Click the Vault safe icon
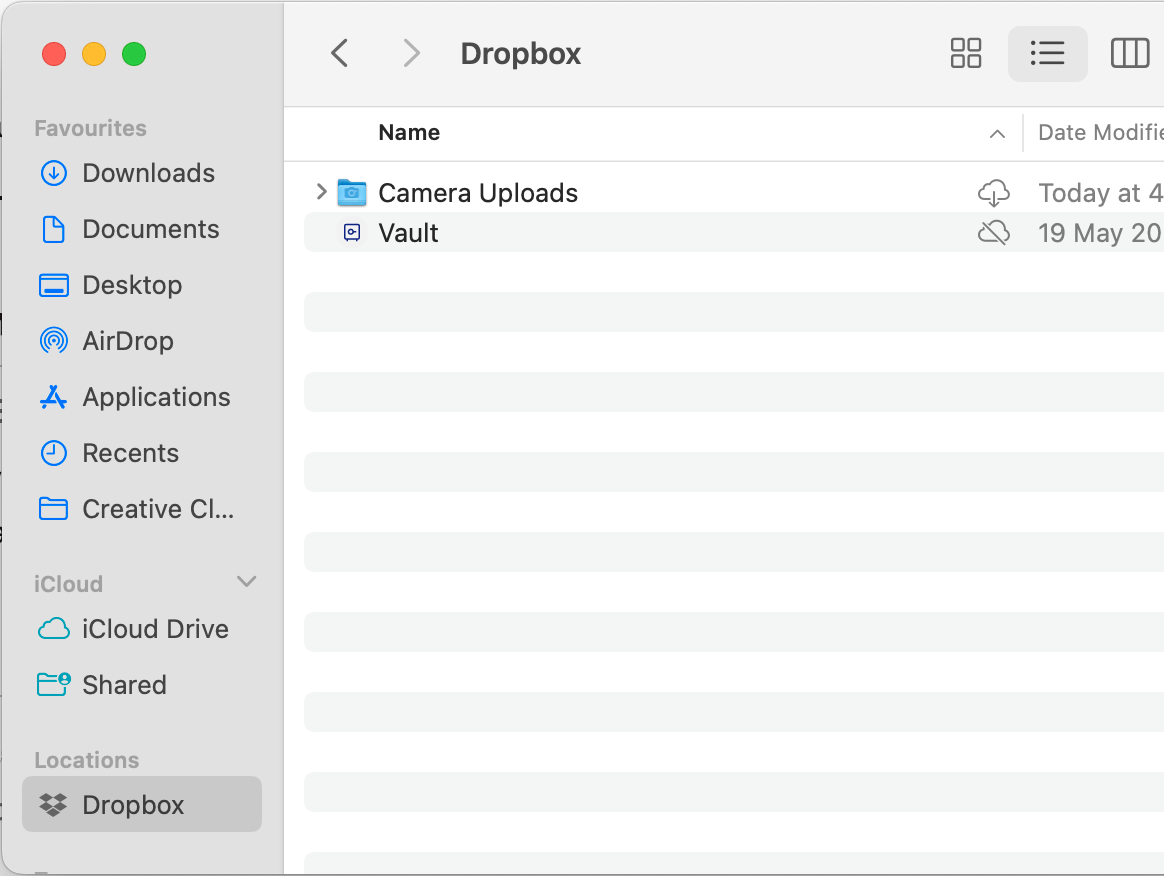 coord(352,233)
